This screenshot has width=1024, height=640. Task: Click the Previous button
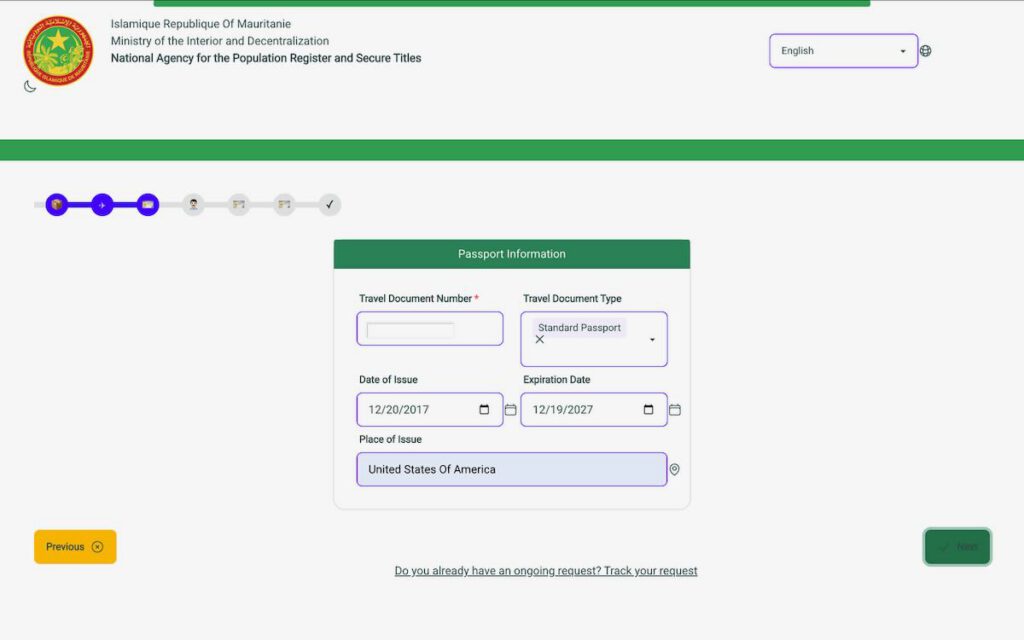click(75, 547)
